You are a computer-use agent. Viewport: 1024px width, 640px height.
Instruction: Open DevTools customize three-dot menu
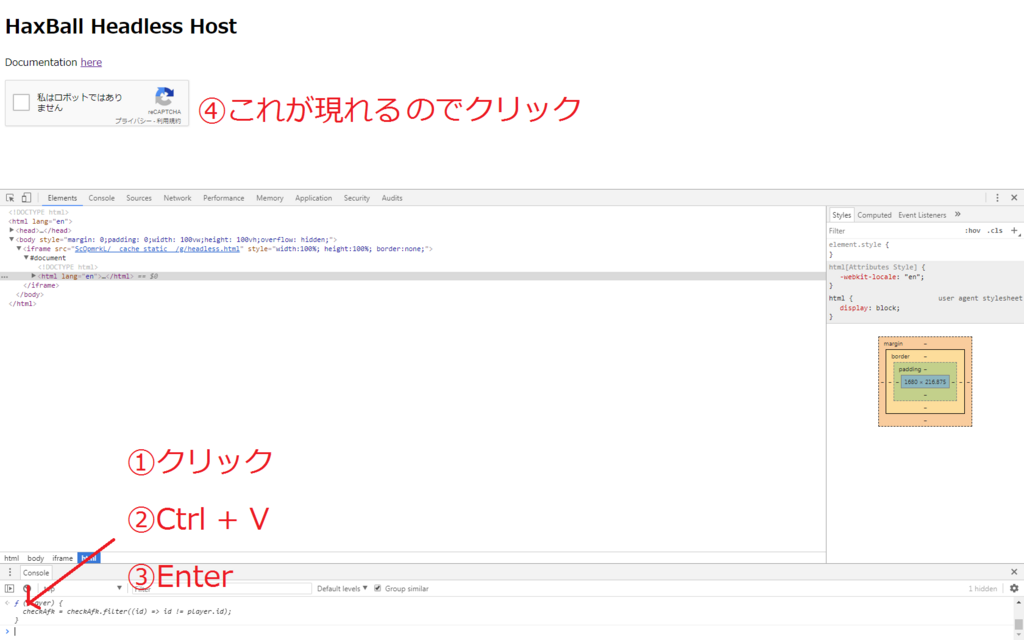coord(997,198)
